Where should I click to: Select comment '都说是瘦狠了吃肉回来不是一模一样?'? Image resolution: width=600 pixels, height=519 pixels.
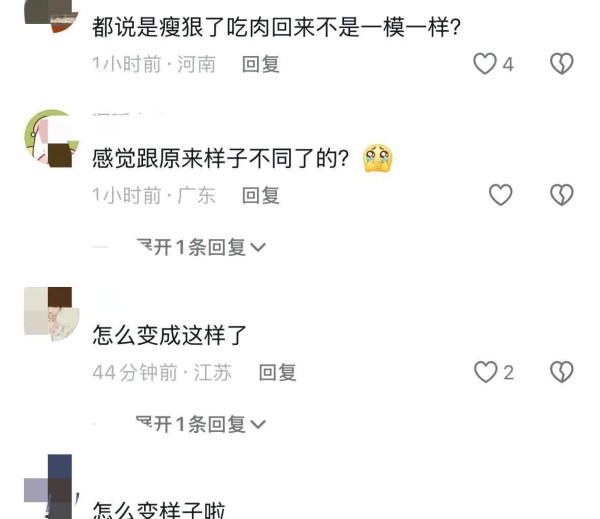[276, 27]
